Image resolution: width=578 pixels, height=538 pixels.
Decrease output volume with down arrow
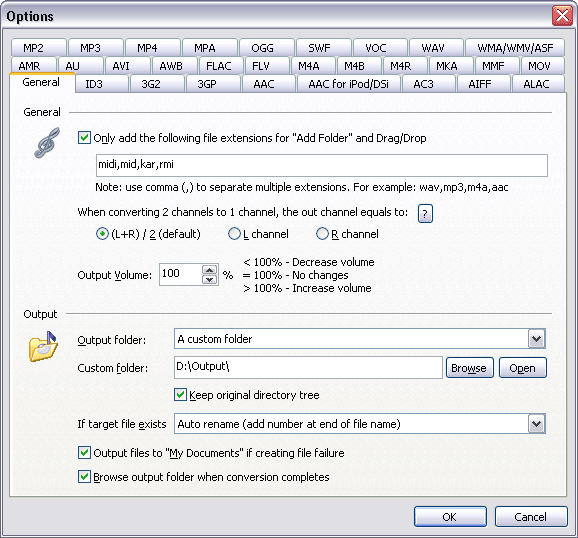pyautogui.click(x=209, y=279)
